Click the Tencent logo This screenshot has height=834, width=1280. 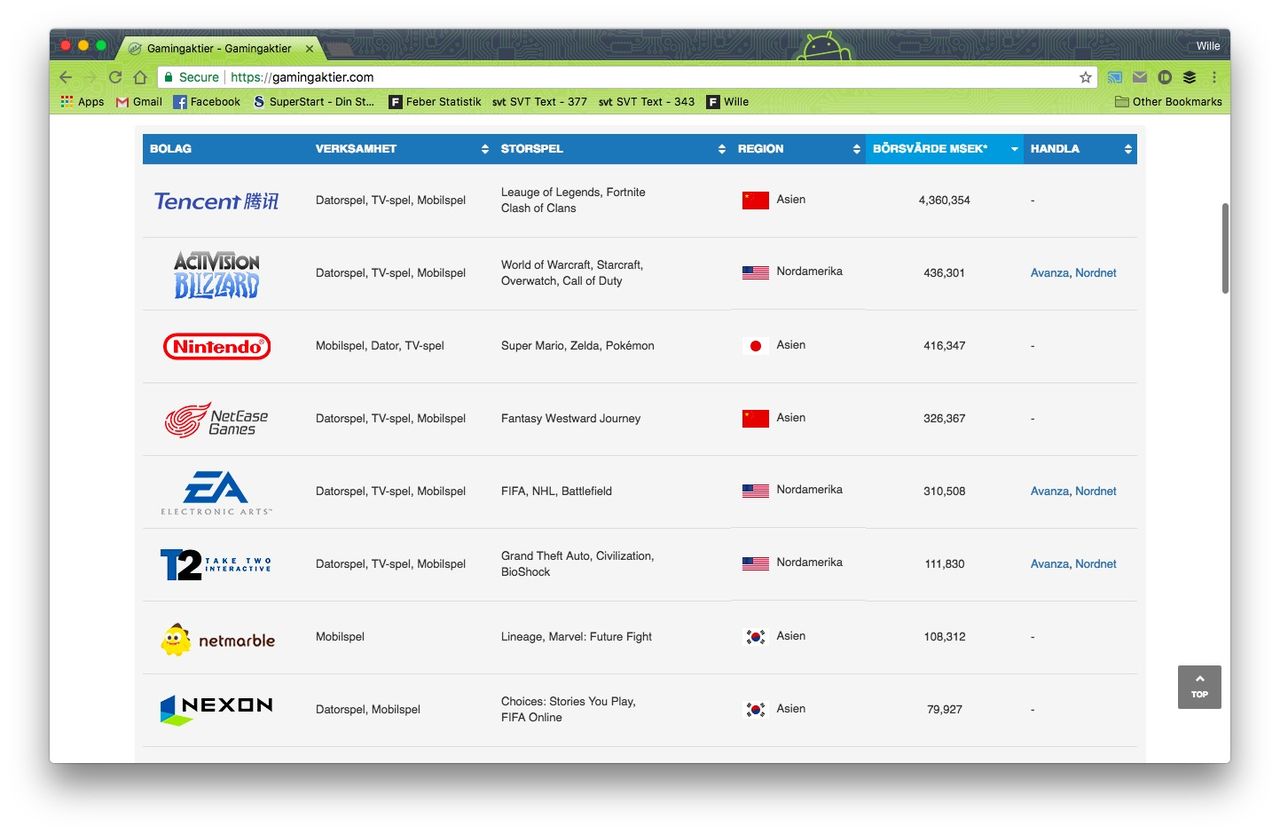(216, 201)
